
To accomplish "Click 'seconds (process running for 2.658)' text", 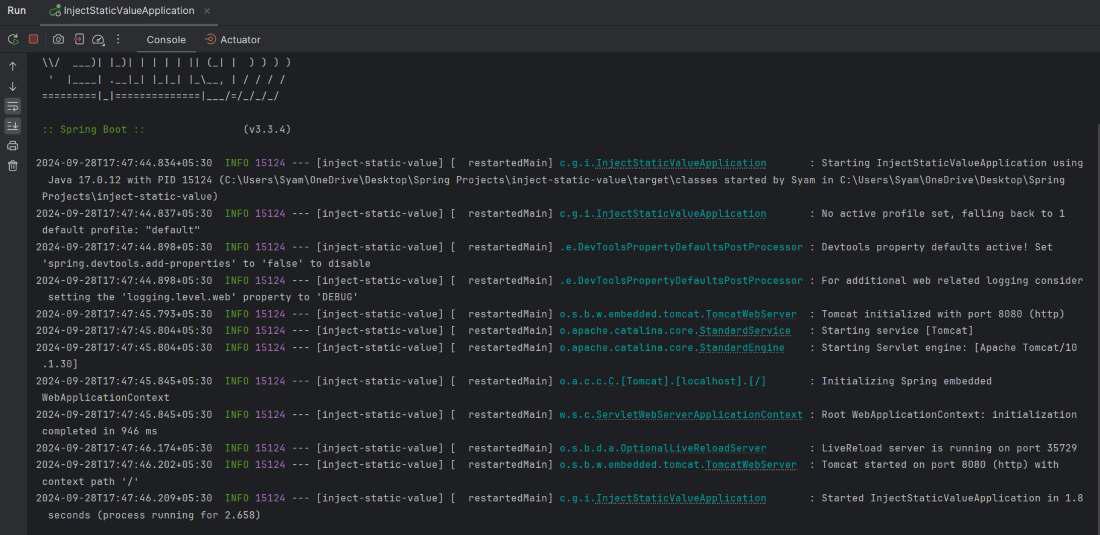I will [x=154, y=515].
